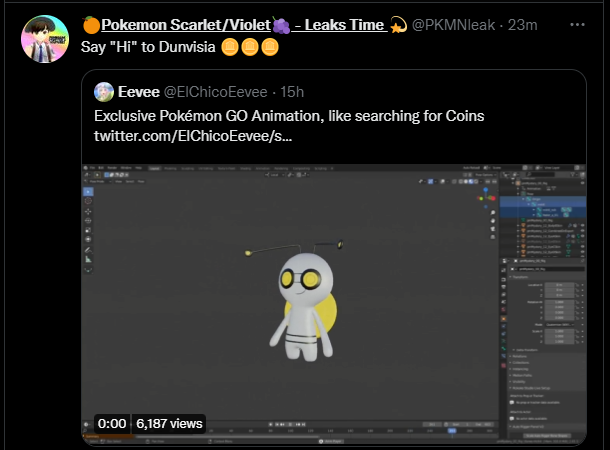
Task: Switch to material preview shading
Action: coord(471,181)
